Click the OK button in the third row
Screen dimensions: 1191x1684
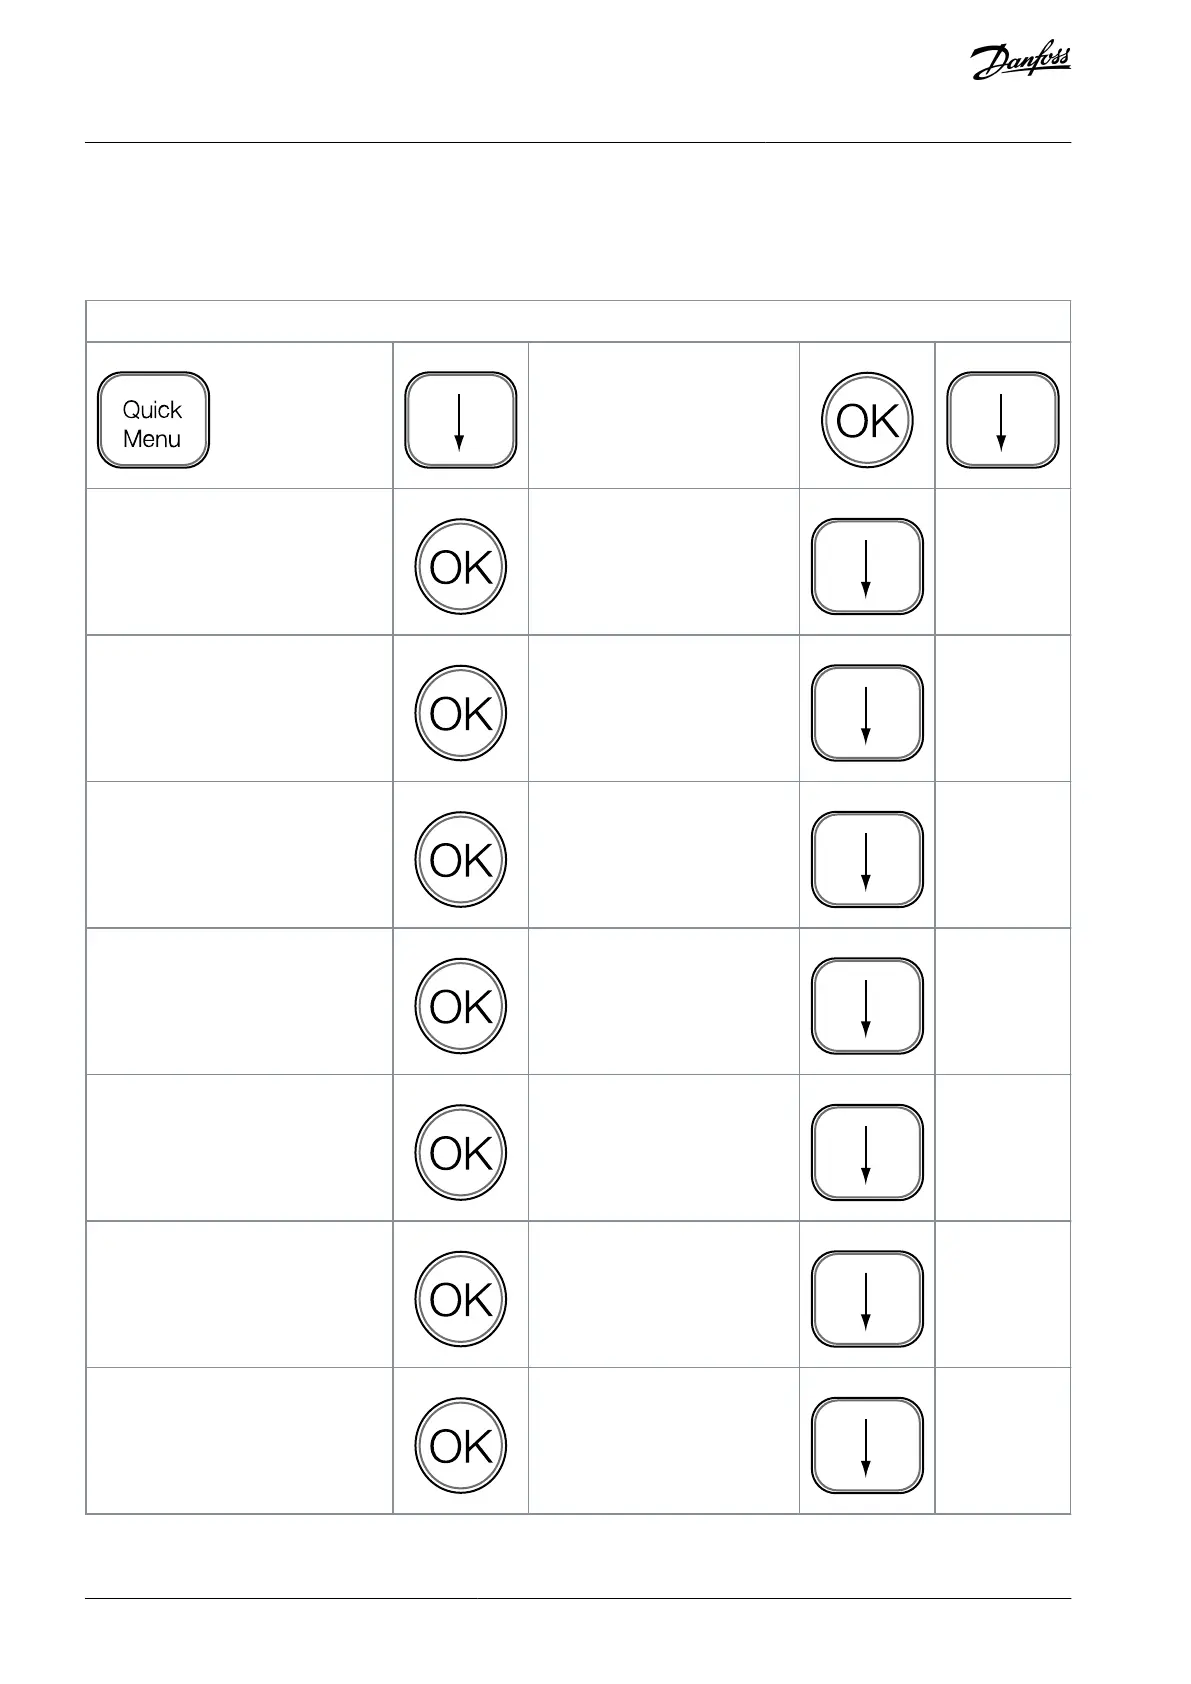tap(461, 713)
